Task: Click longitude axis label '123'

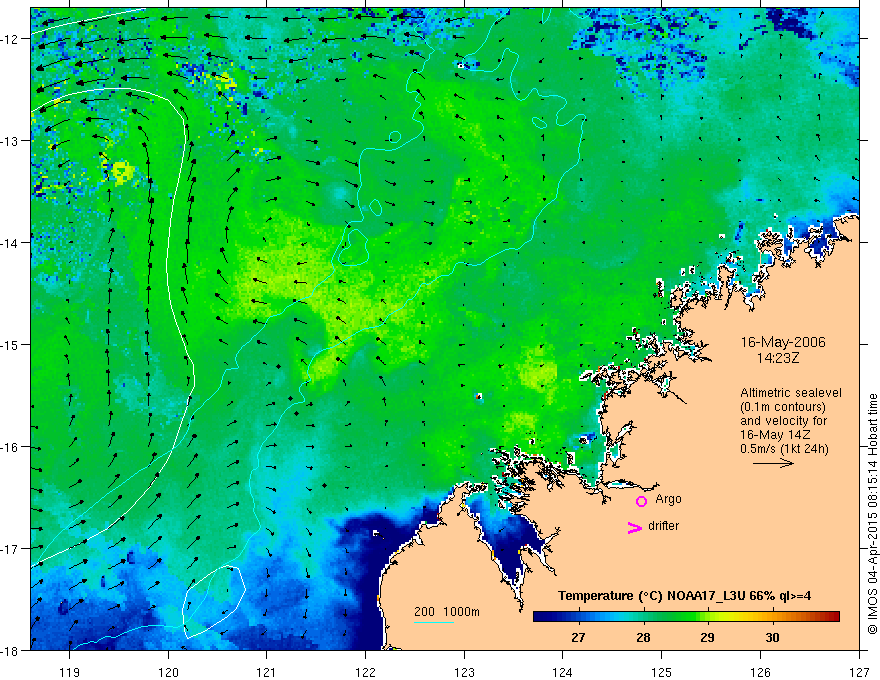Action: 464,672
